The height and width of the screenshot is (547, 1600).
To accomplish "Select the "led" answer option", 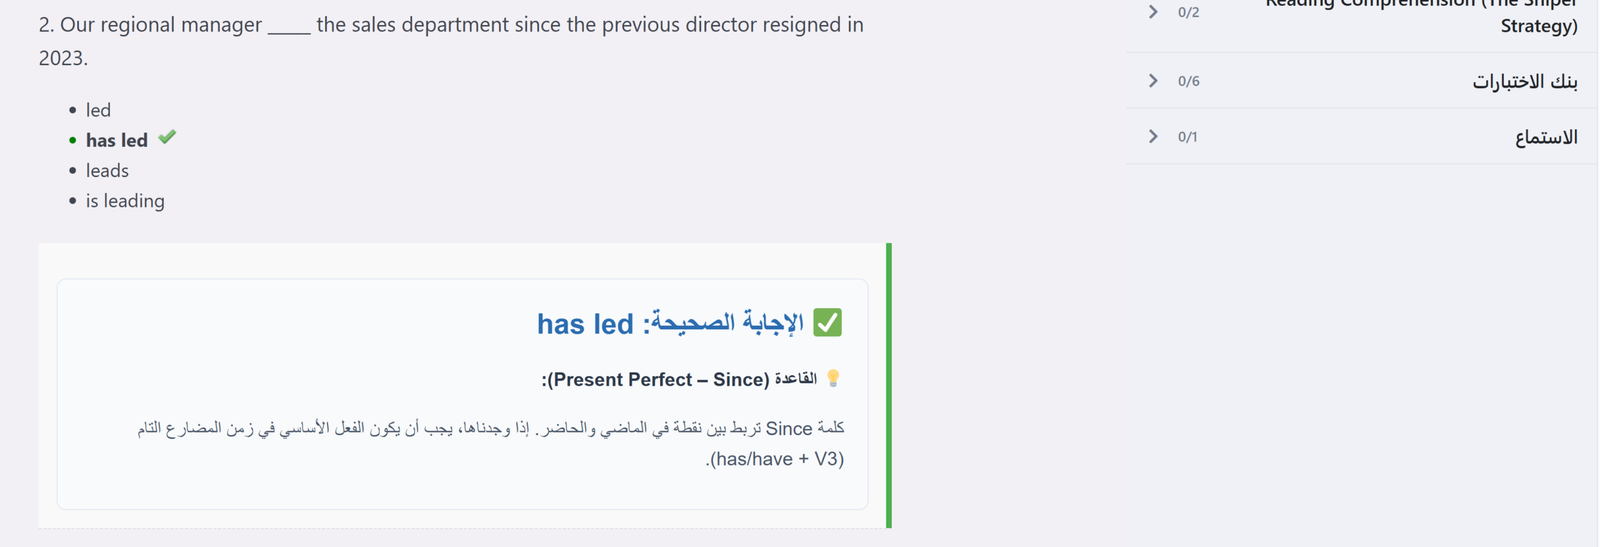I will 98,110.
